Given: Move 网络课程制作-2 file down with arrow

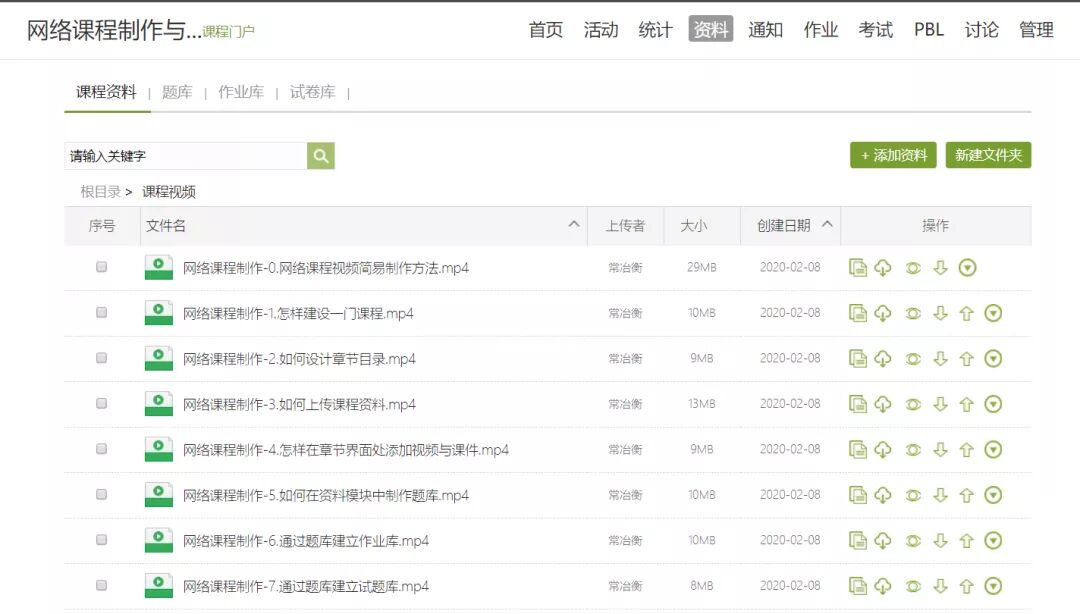Looking at the screenshot, I should 940,358.
